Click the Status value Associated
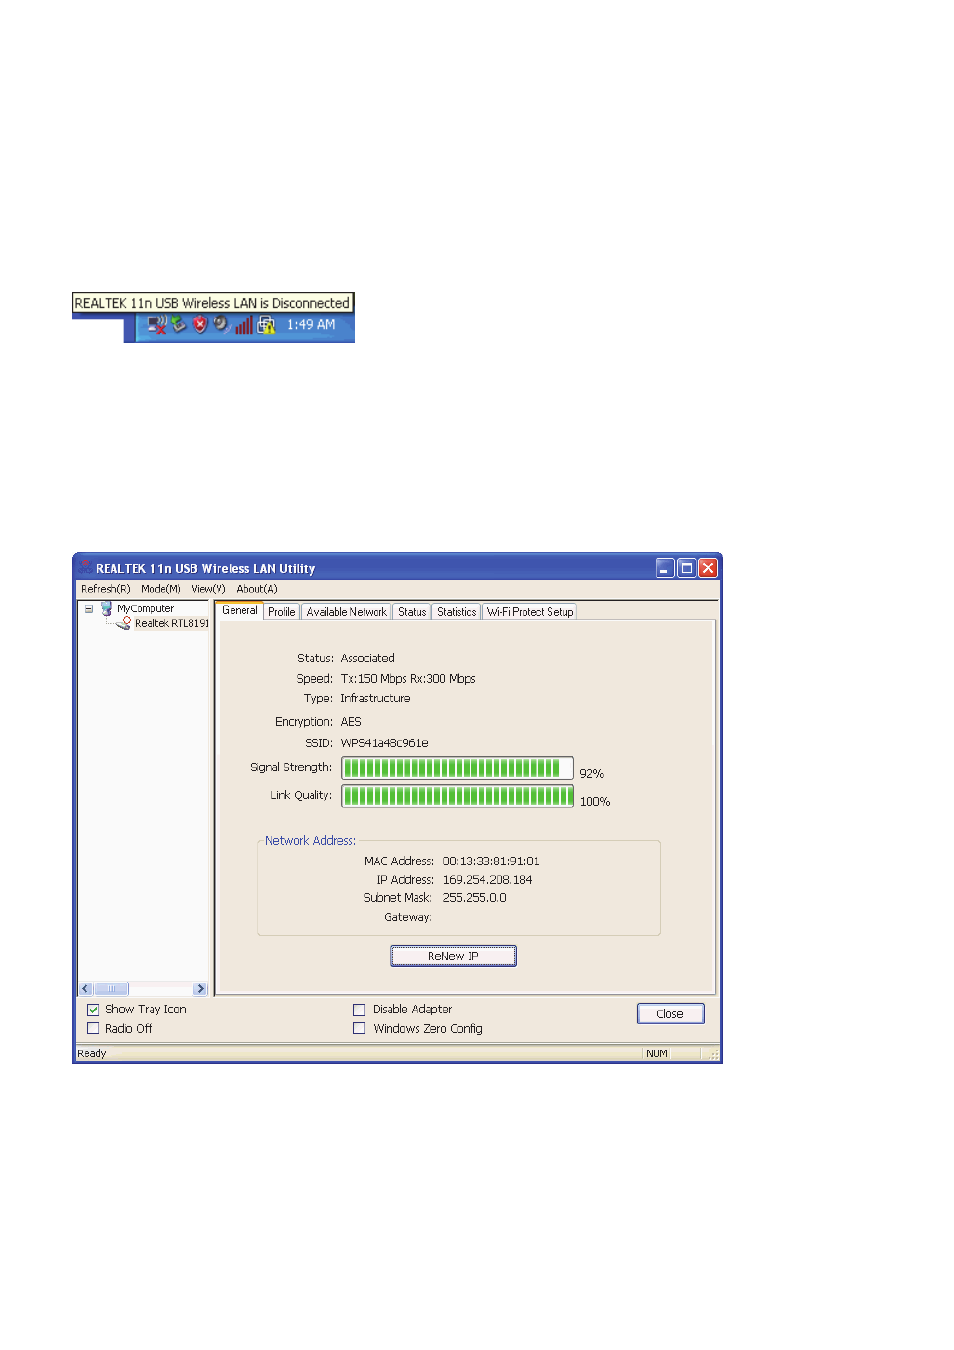 (x=367, y=658)
